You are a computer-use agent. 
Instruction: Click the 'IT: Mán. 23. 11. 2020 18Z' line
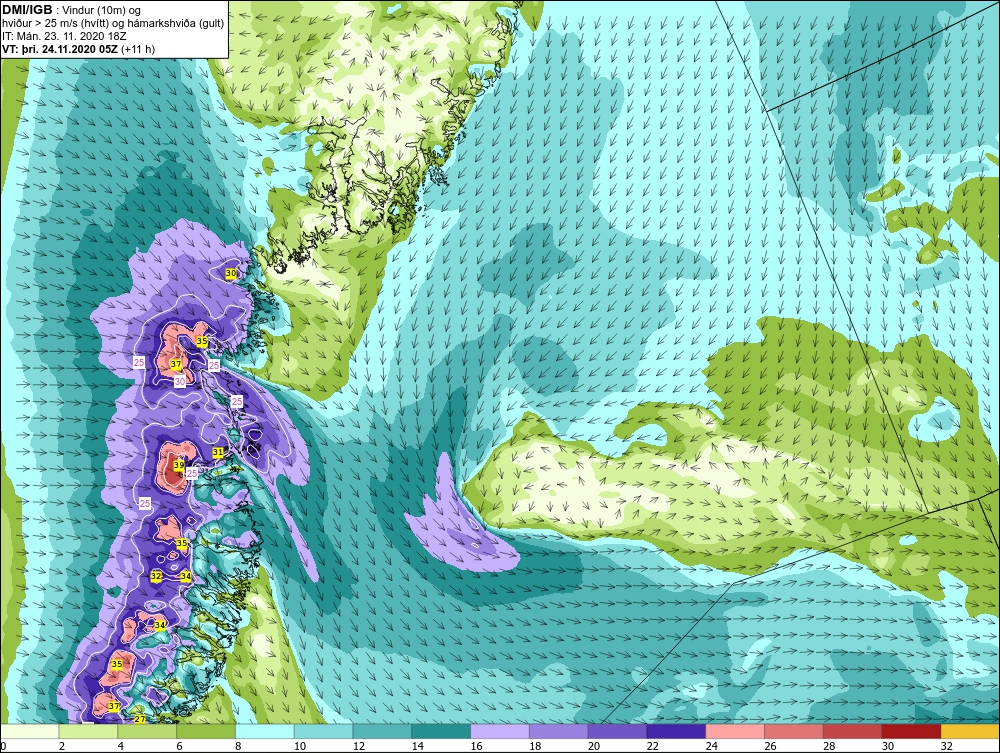tap(64, 36)
